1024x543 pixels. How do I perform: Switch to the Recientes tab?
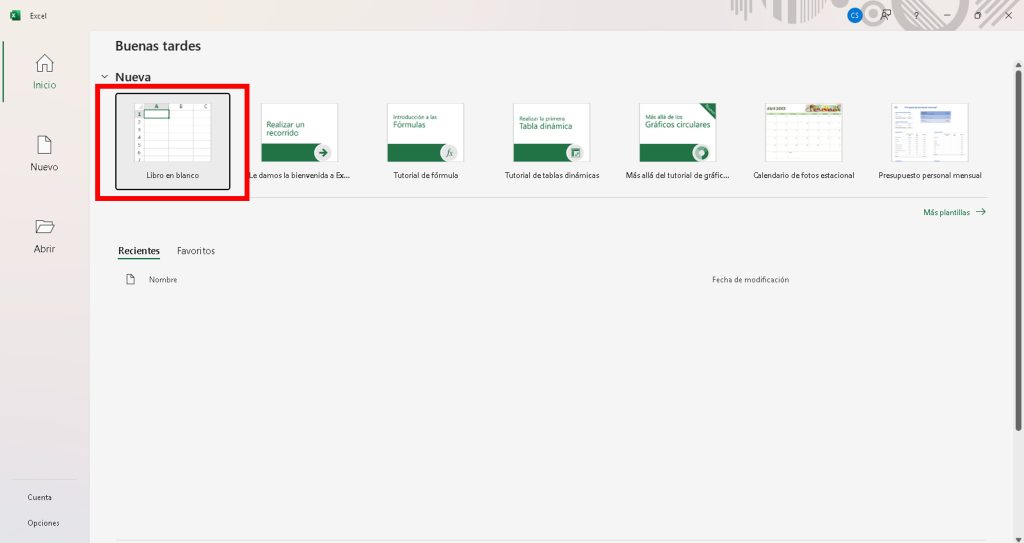(x=138, y=251)
